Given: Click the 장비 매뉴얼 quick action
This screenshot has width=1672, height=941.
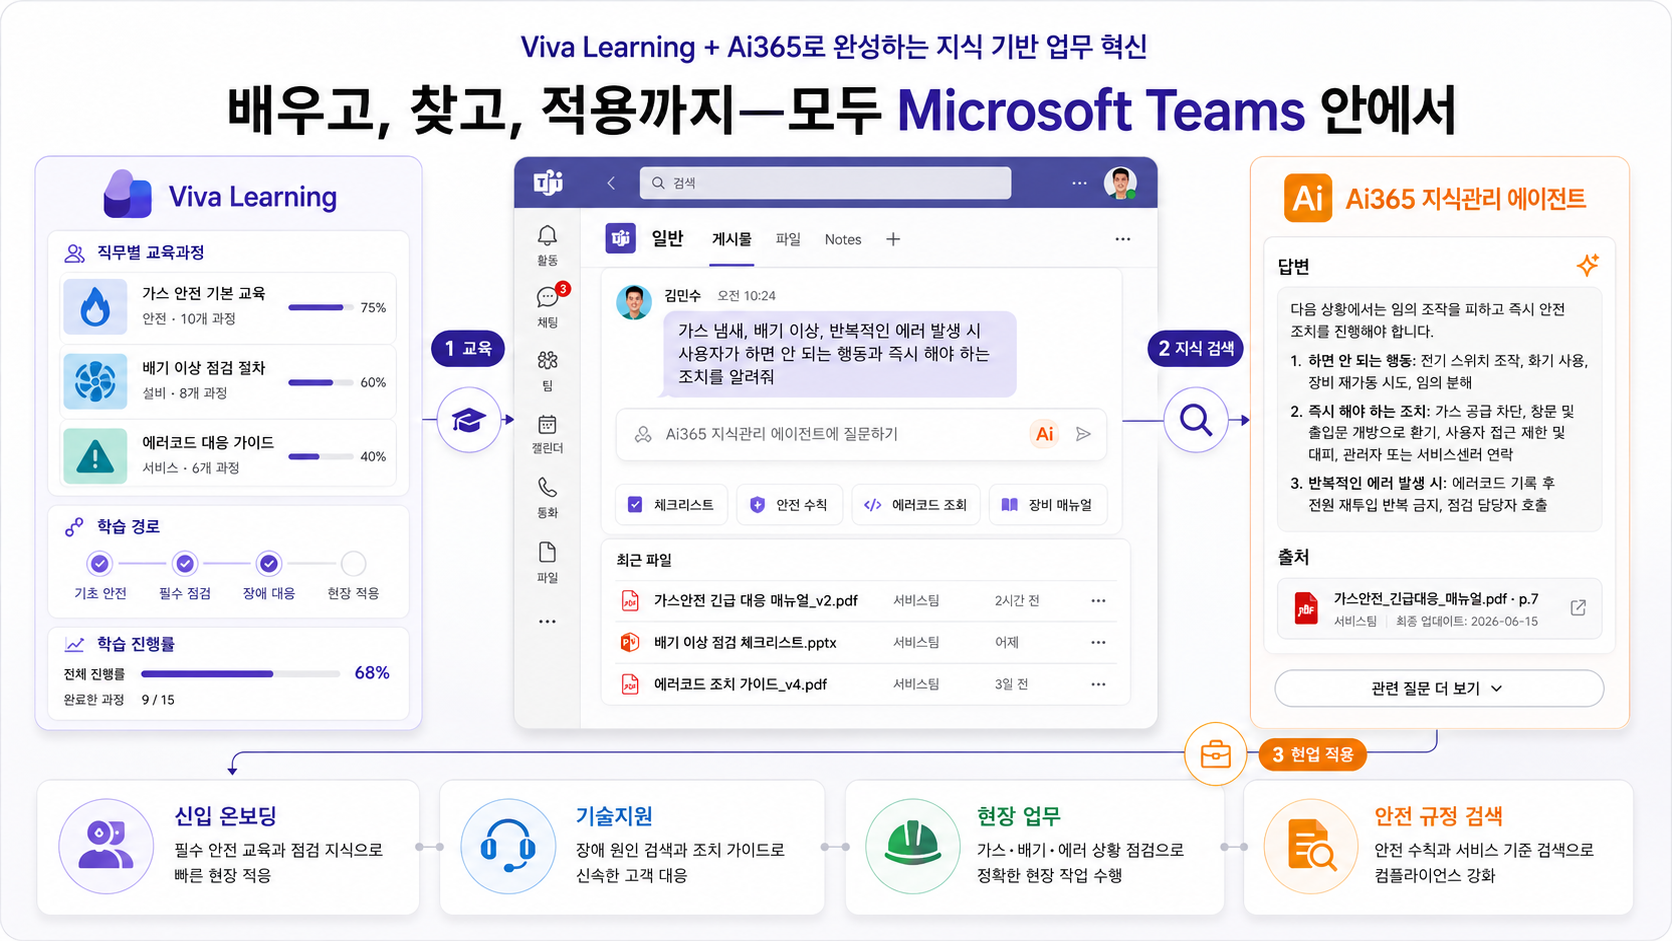Looking at the screenshot, I should click(x=1048, y=505).
